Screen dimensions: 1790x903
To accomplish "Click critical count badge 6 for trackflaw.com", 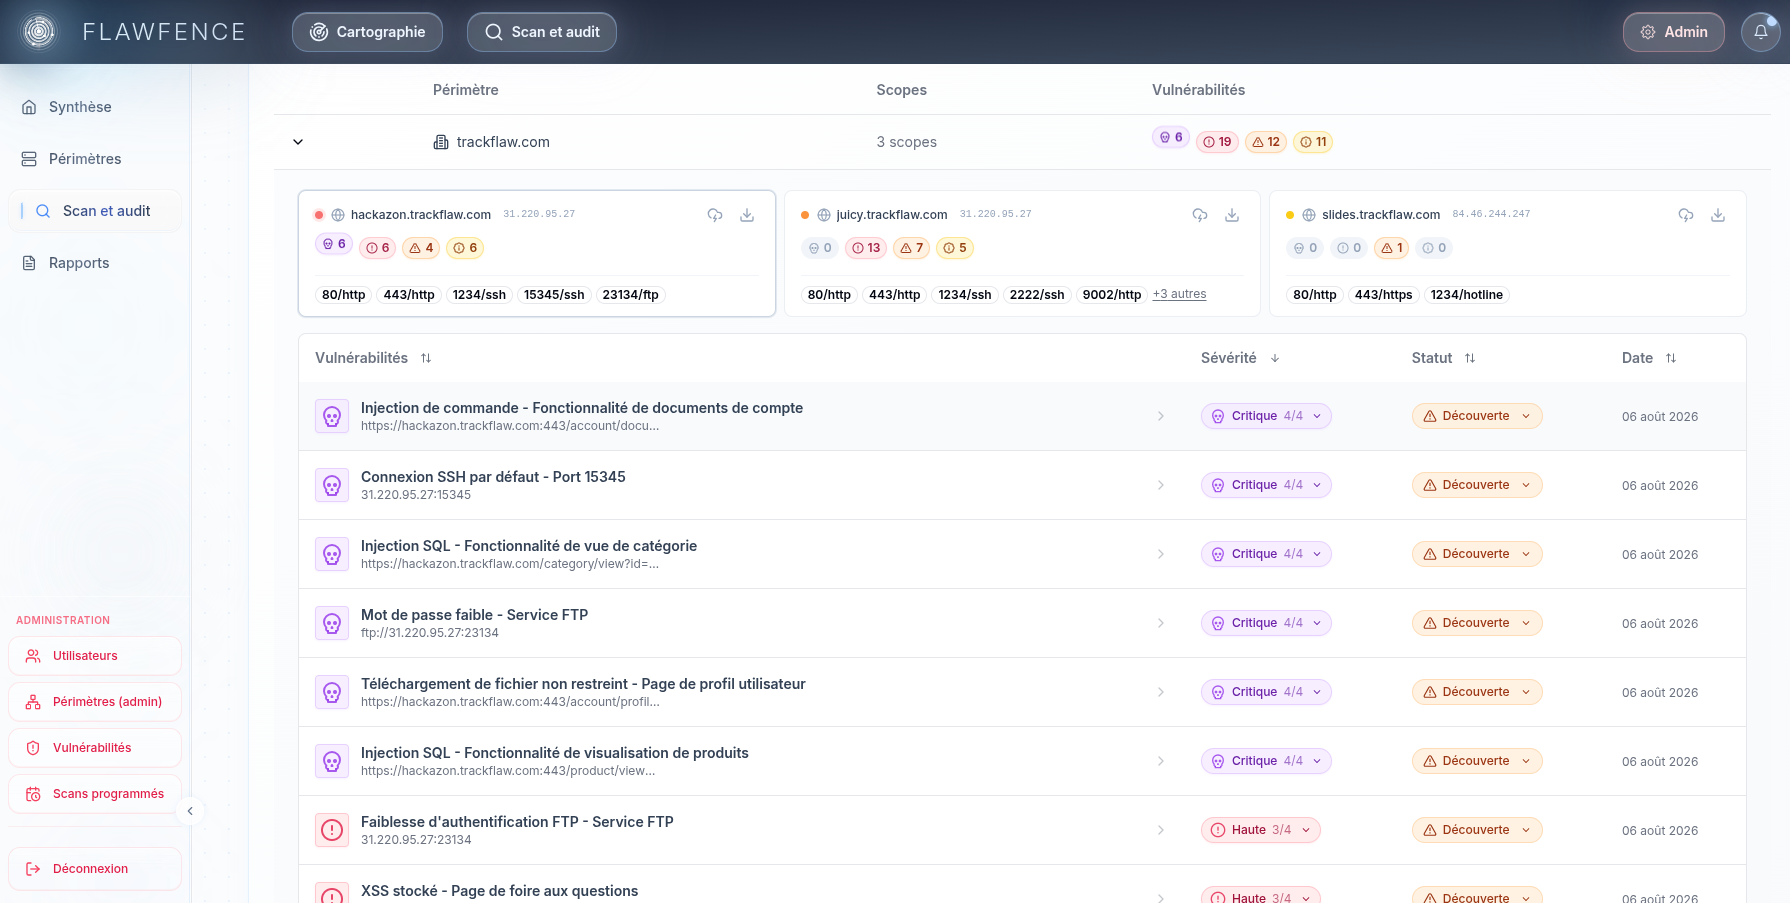I will [x=1171, y=137].
